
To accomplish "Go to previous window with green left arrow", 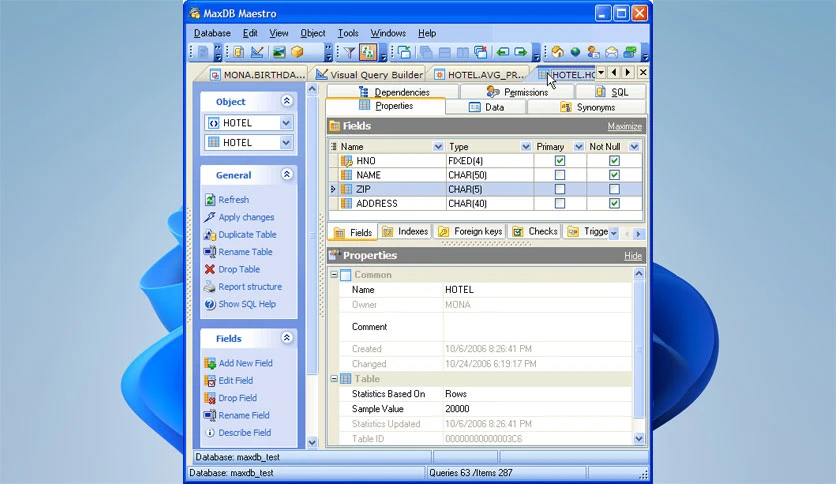I will [502, 52].
